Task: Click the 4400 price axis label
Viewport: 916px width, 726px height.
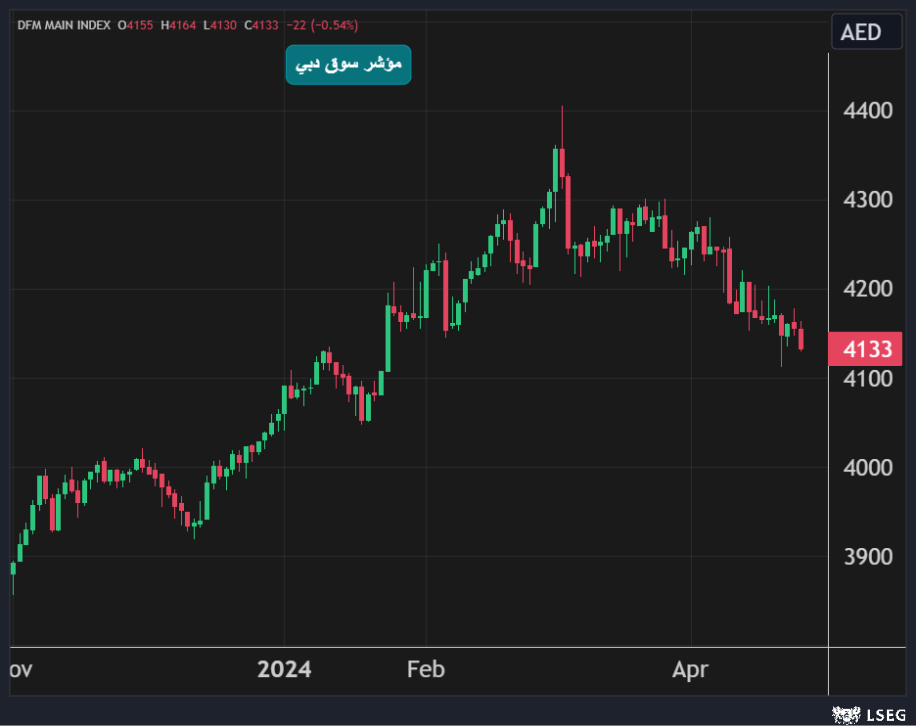Action: tap(867, 110)
